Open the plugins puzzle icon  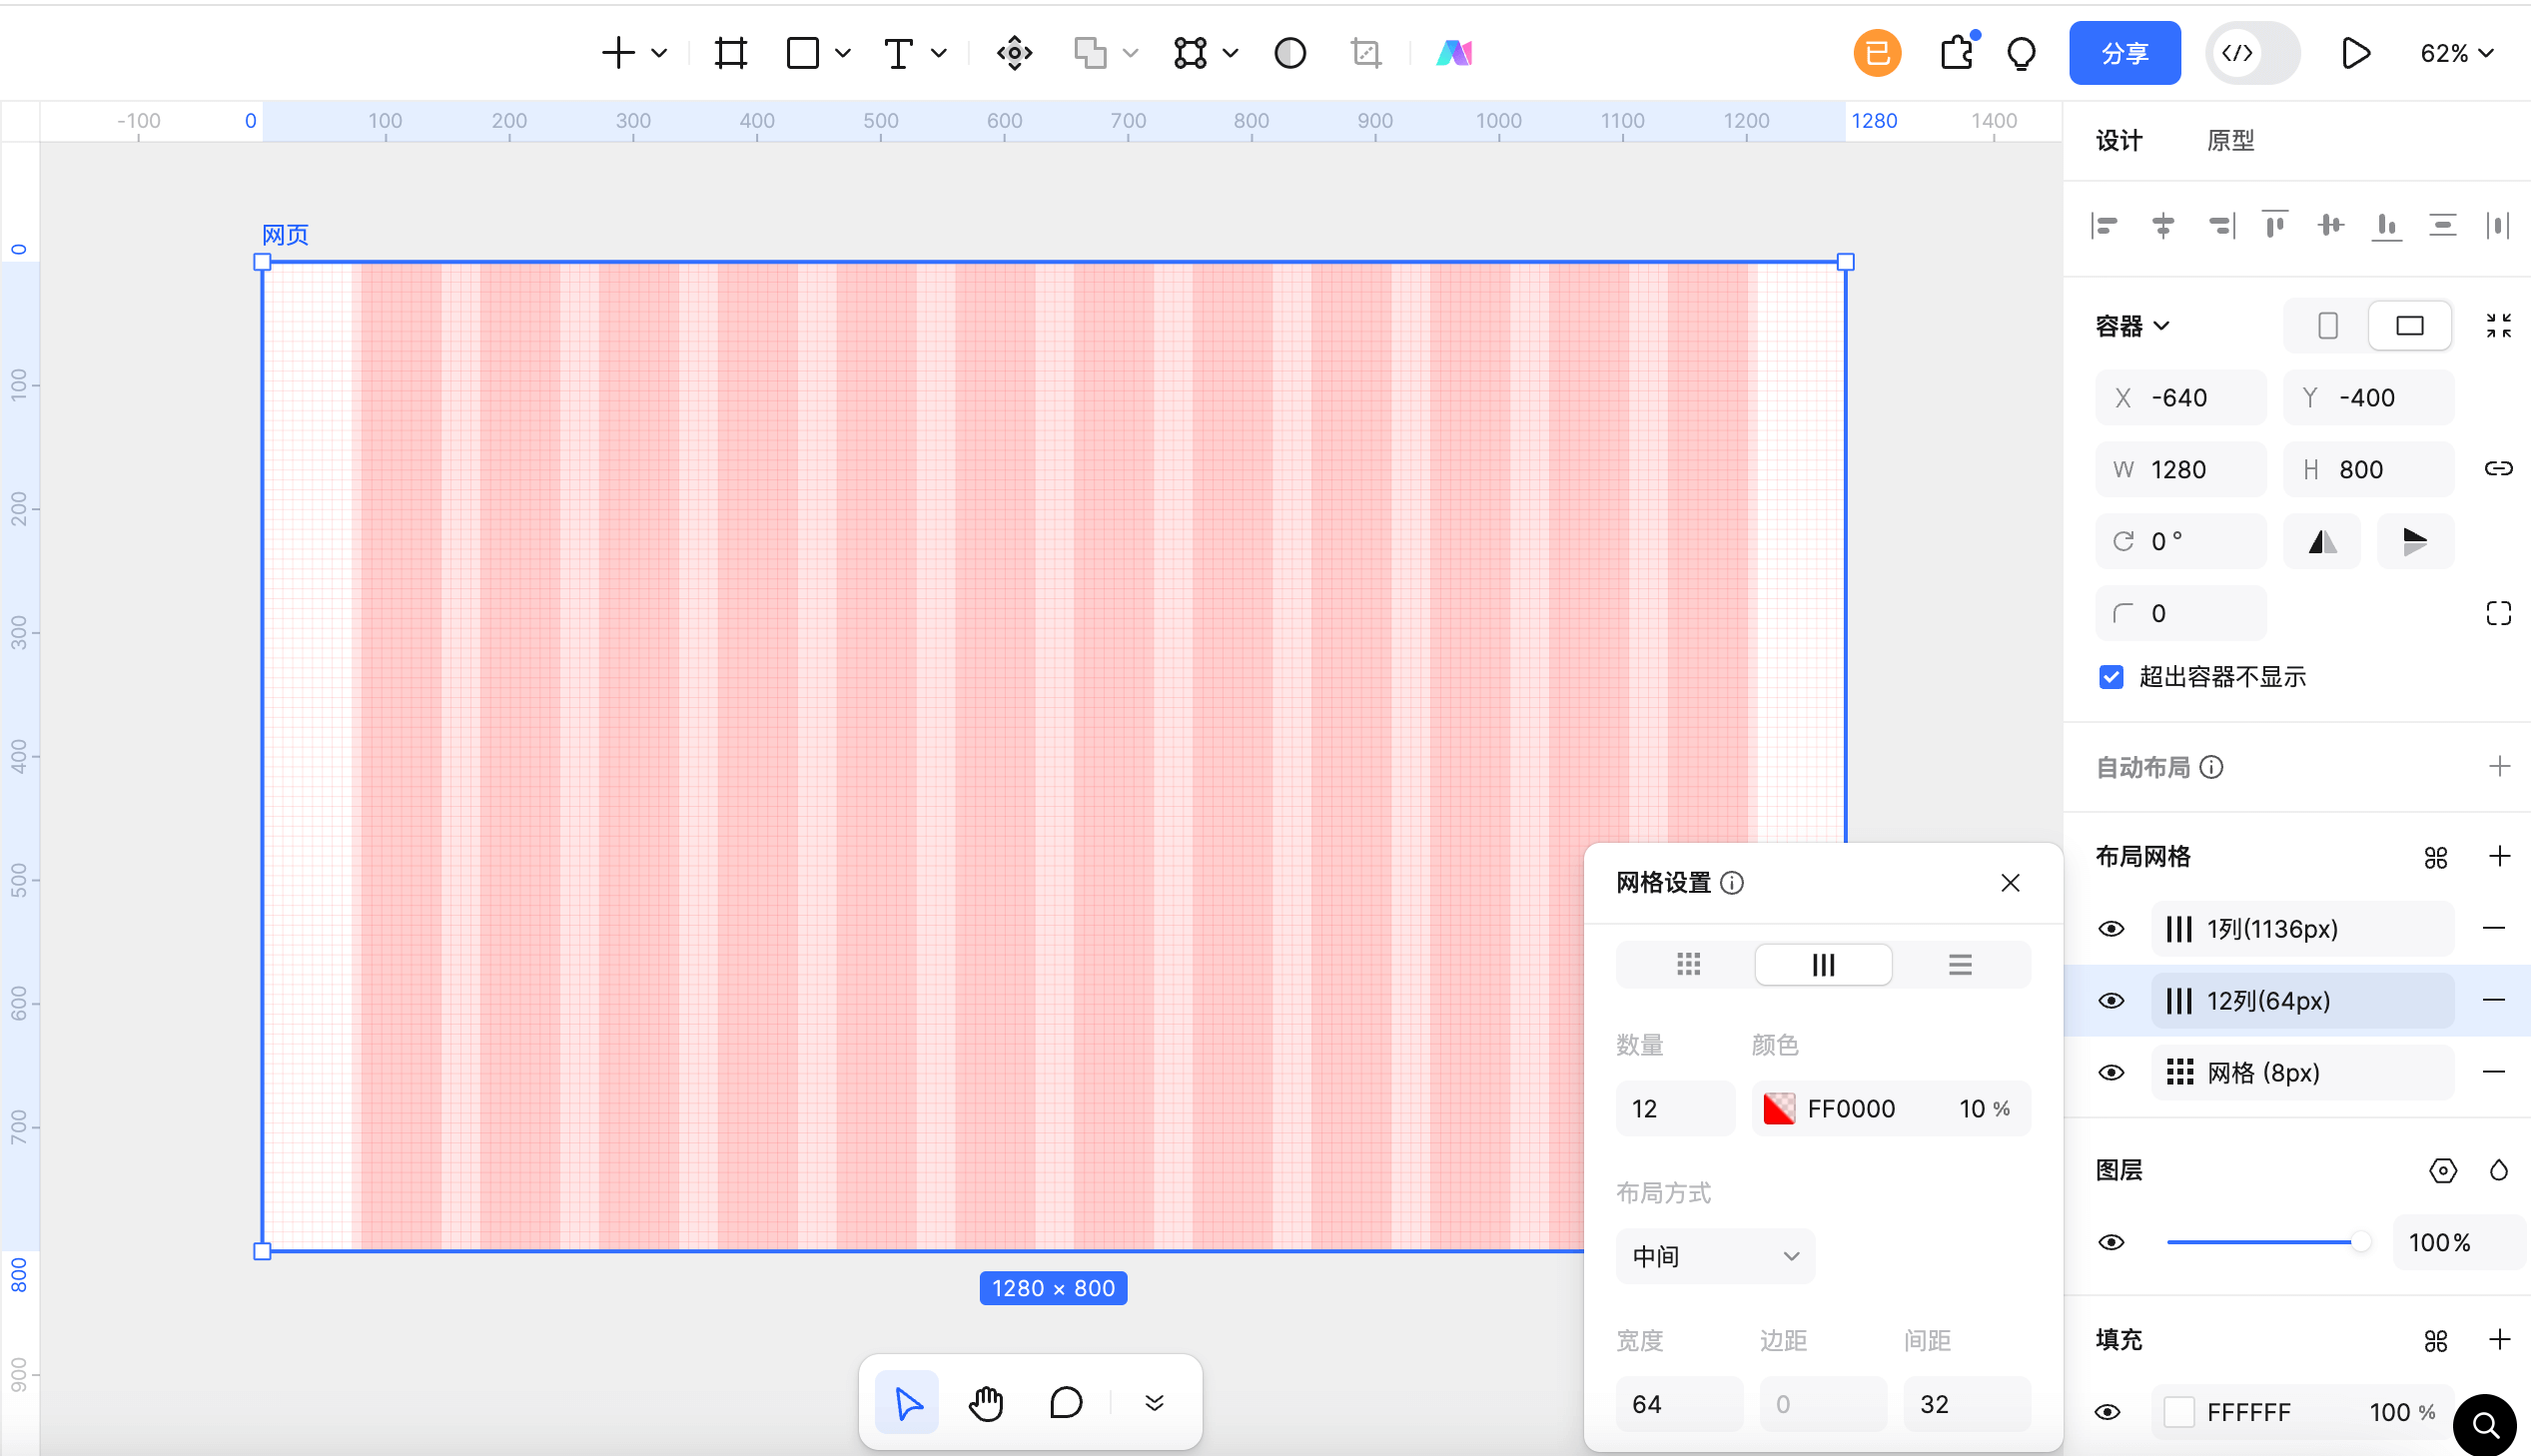click(1957, 53)
